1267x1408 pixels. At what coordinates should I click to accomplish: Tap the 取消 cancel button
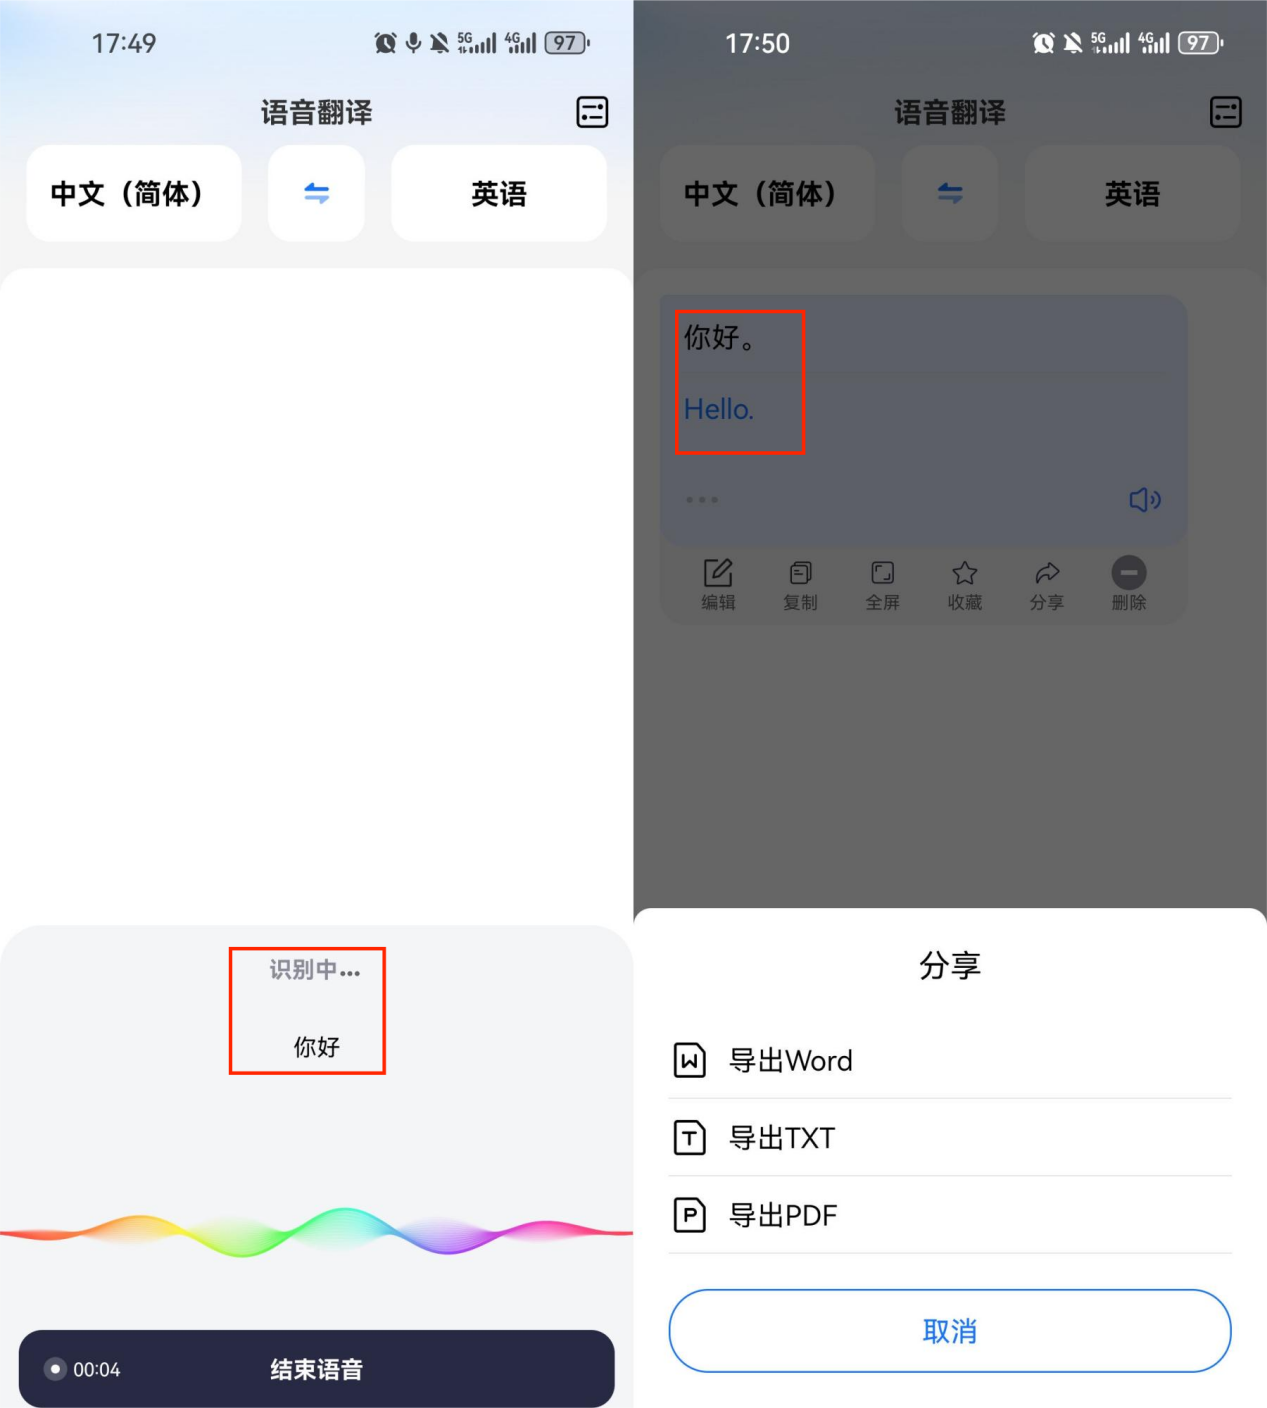950,1331
